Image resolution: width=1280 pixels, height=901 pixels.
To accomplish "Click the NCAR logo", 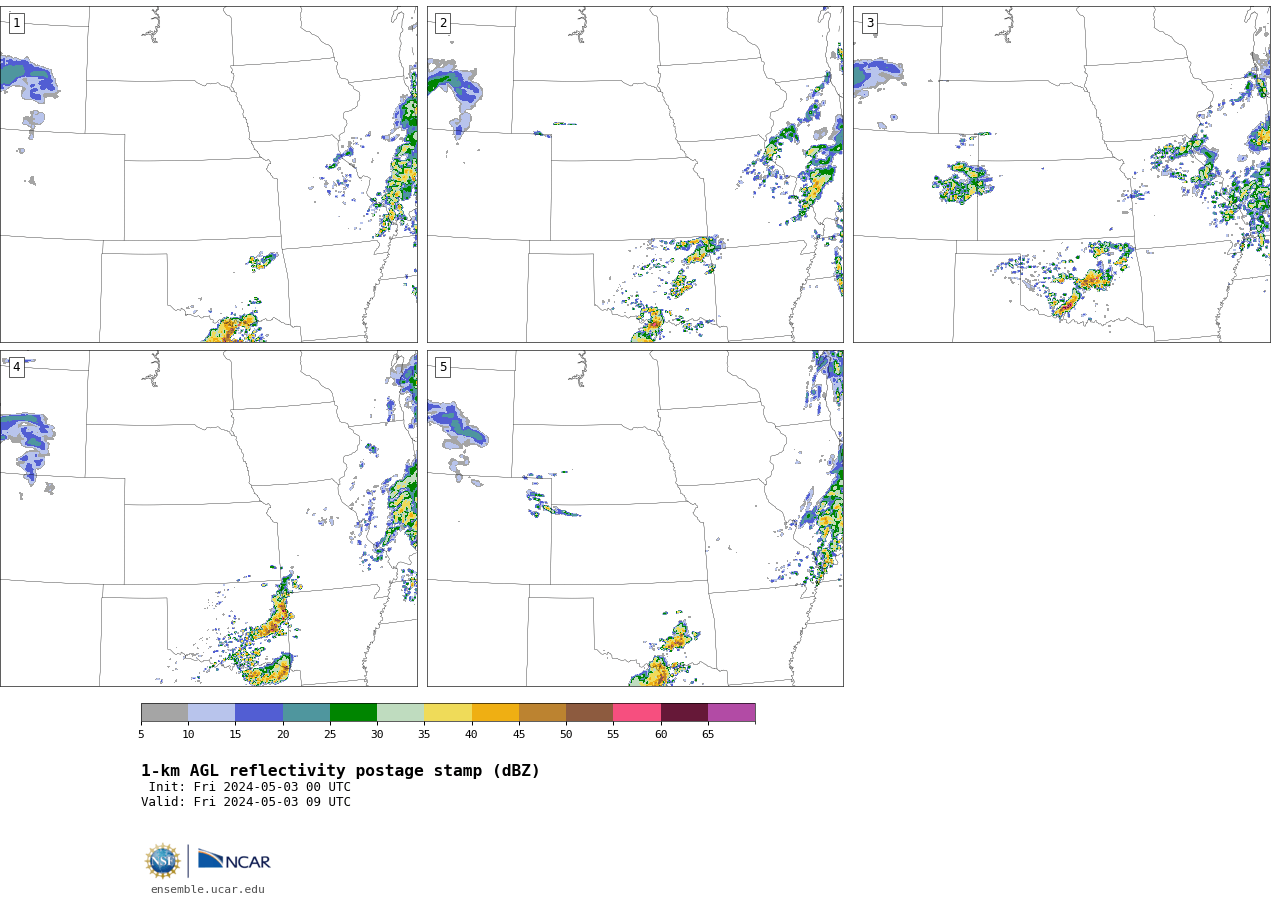I will [234, 860].
